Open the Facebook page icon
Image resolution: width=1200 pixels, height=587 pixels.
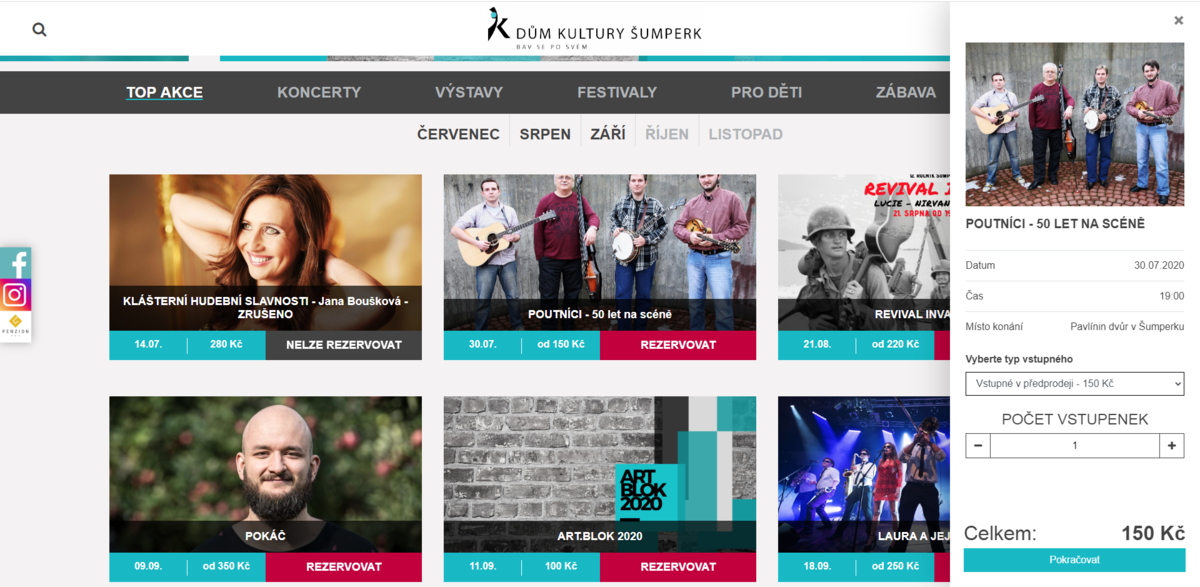15,263
